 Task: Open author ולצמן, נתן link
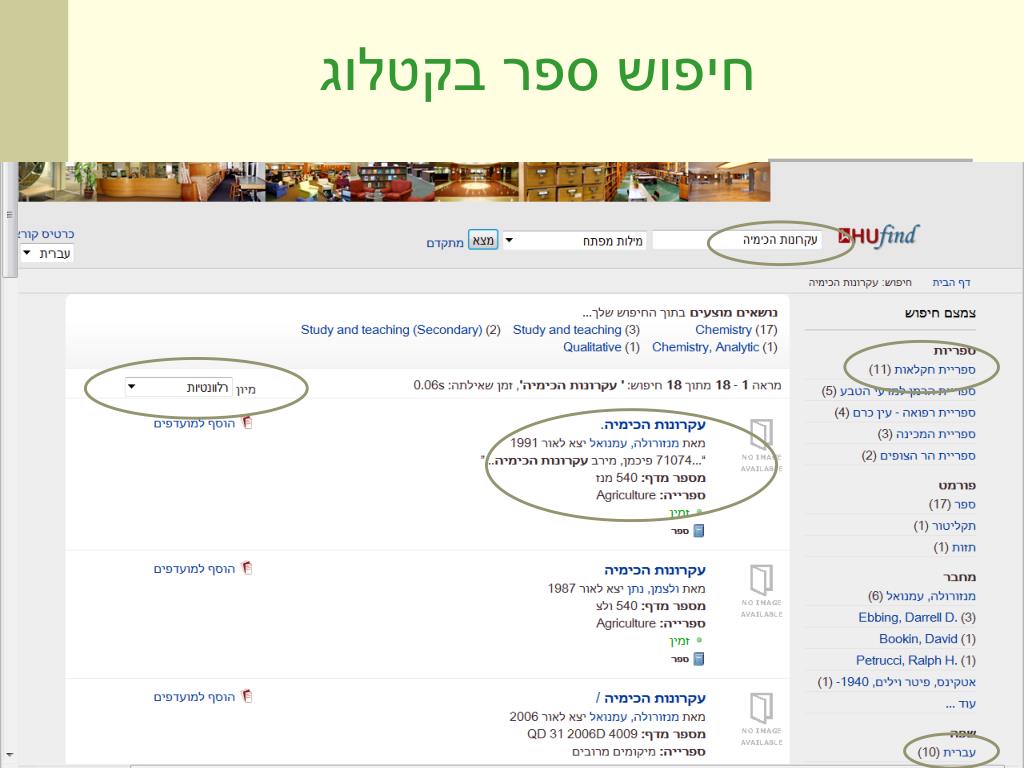click(653, 589)
